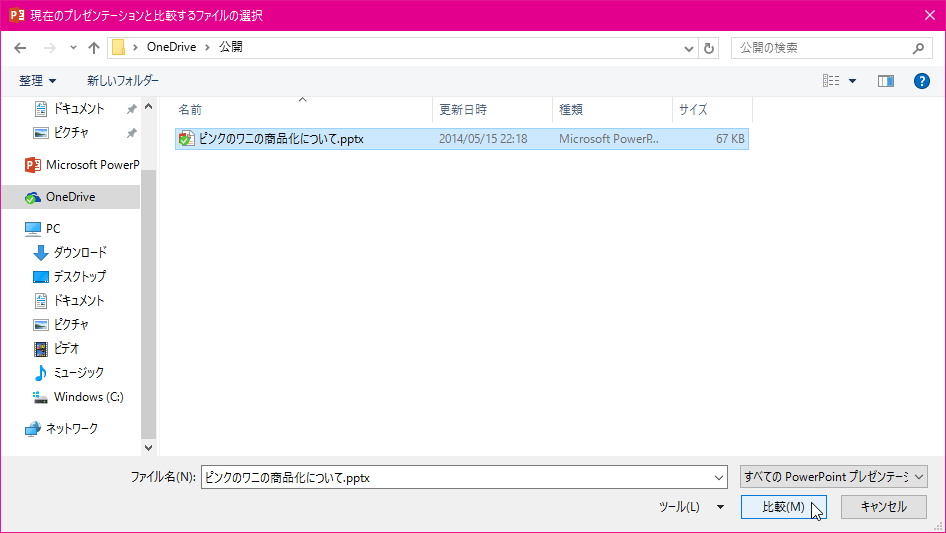Open the ミュージック folder
Screen dimensions: 946x533
click(x=69, y=372)
